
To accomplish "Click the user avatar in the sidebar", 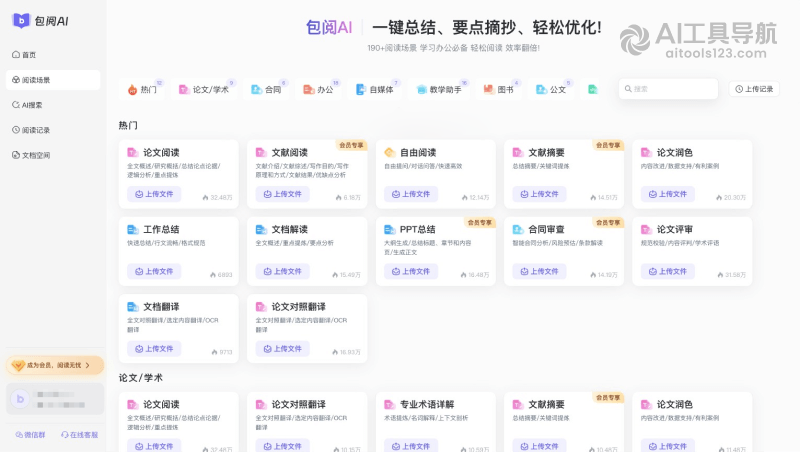I will coord(20,399).
